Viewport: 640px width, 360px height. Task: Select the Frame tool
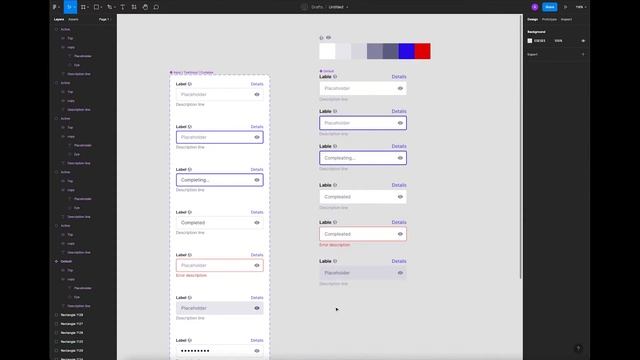pos(83,7)
